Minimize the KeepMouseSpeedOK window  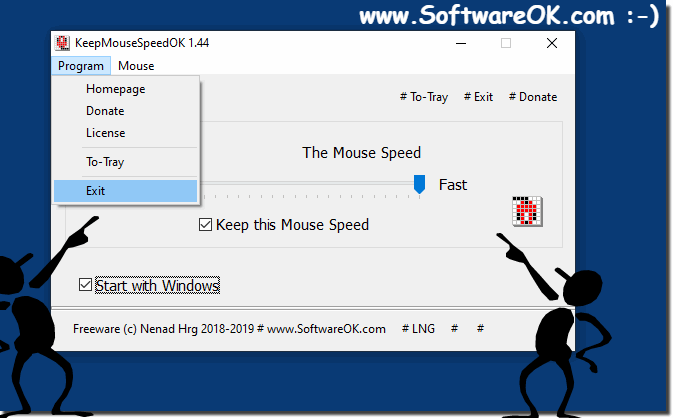461,43
